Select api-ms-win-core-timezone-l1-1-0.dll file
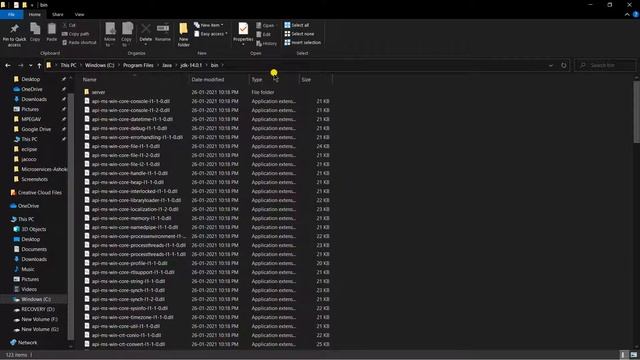Screen dimensions: 640x360 (x=132, y=317)
